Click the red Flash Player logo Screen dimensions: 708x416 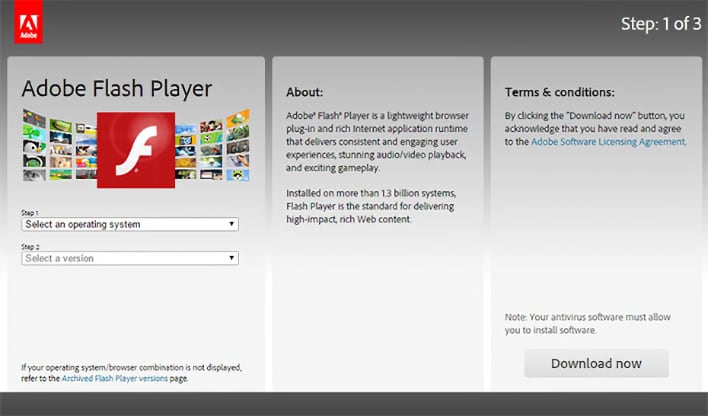coord(136,150)
